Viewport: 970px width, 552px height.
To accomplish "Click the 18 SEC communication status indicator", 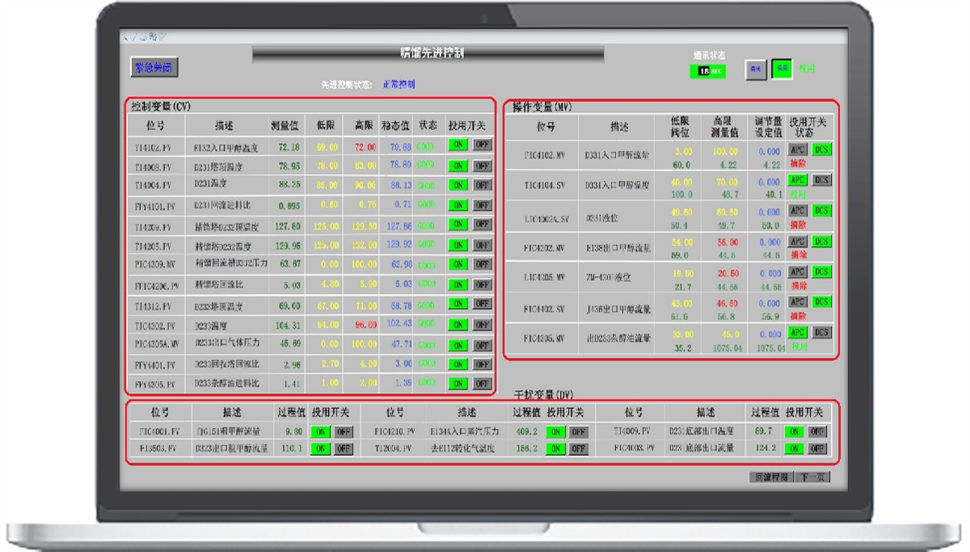I will [x=708, y=71].
